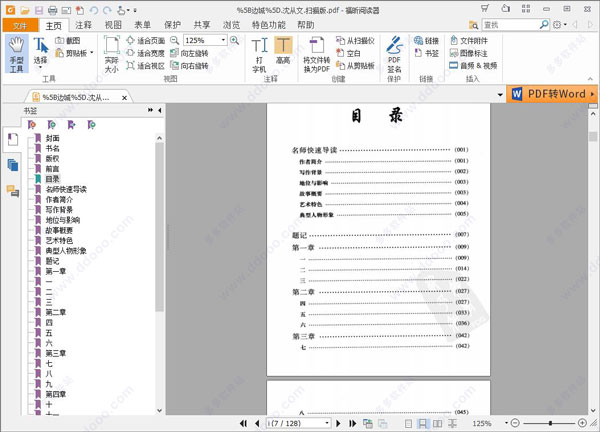
Task: Enable continuous page view mode
Action: (x=422, y=423)
